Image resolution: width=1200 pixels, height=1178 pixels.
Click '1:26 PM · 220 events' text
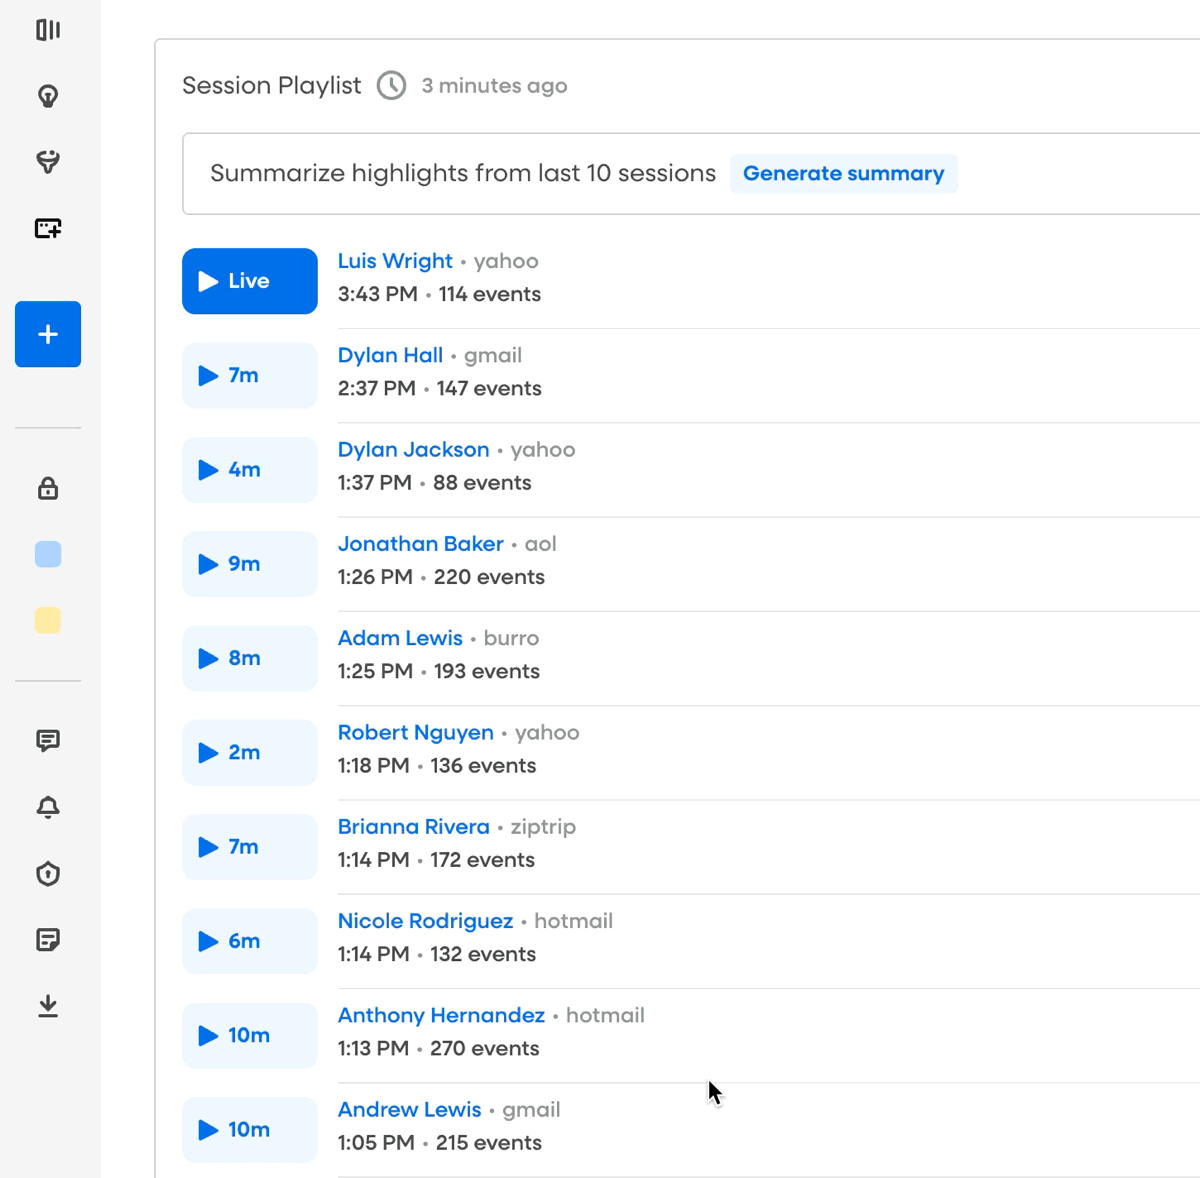coord(441,577)
